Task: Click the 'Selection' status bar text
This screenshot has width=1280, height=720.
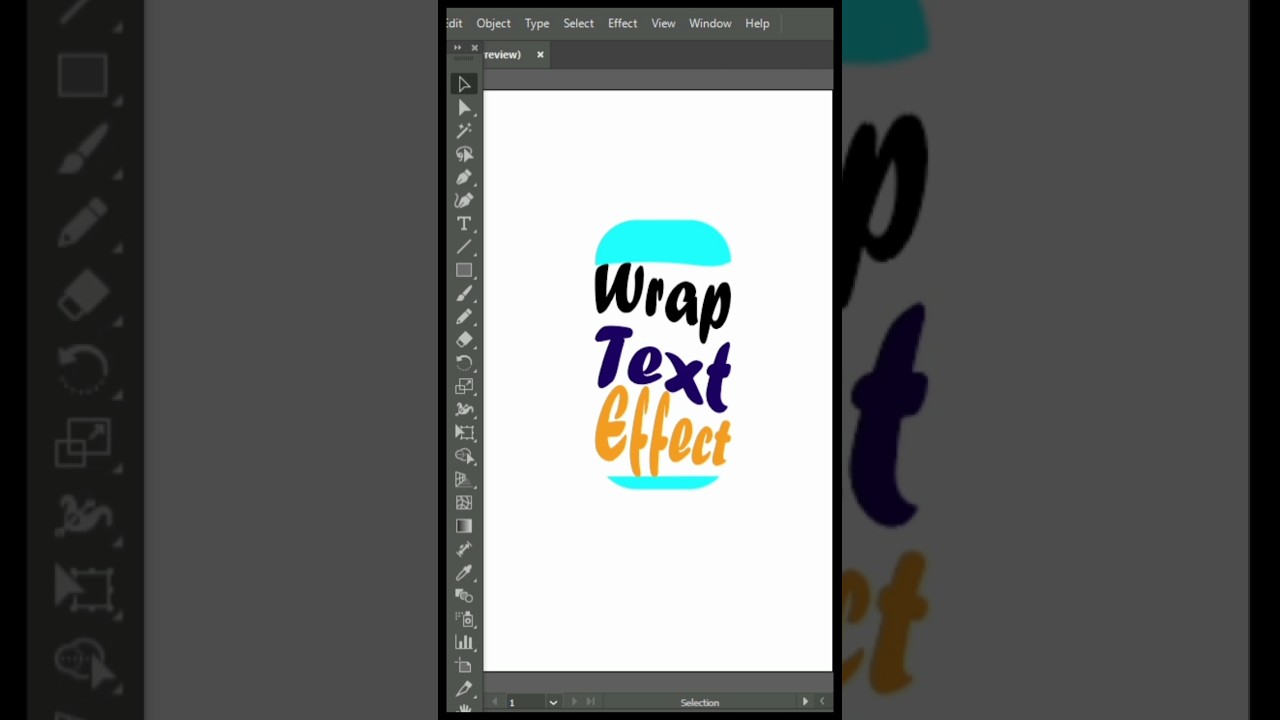Action: coord(700,702)
